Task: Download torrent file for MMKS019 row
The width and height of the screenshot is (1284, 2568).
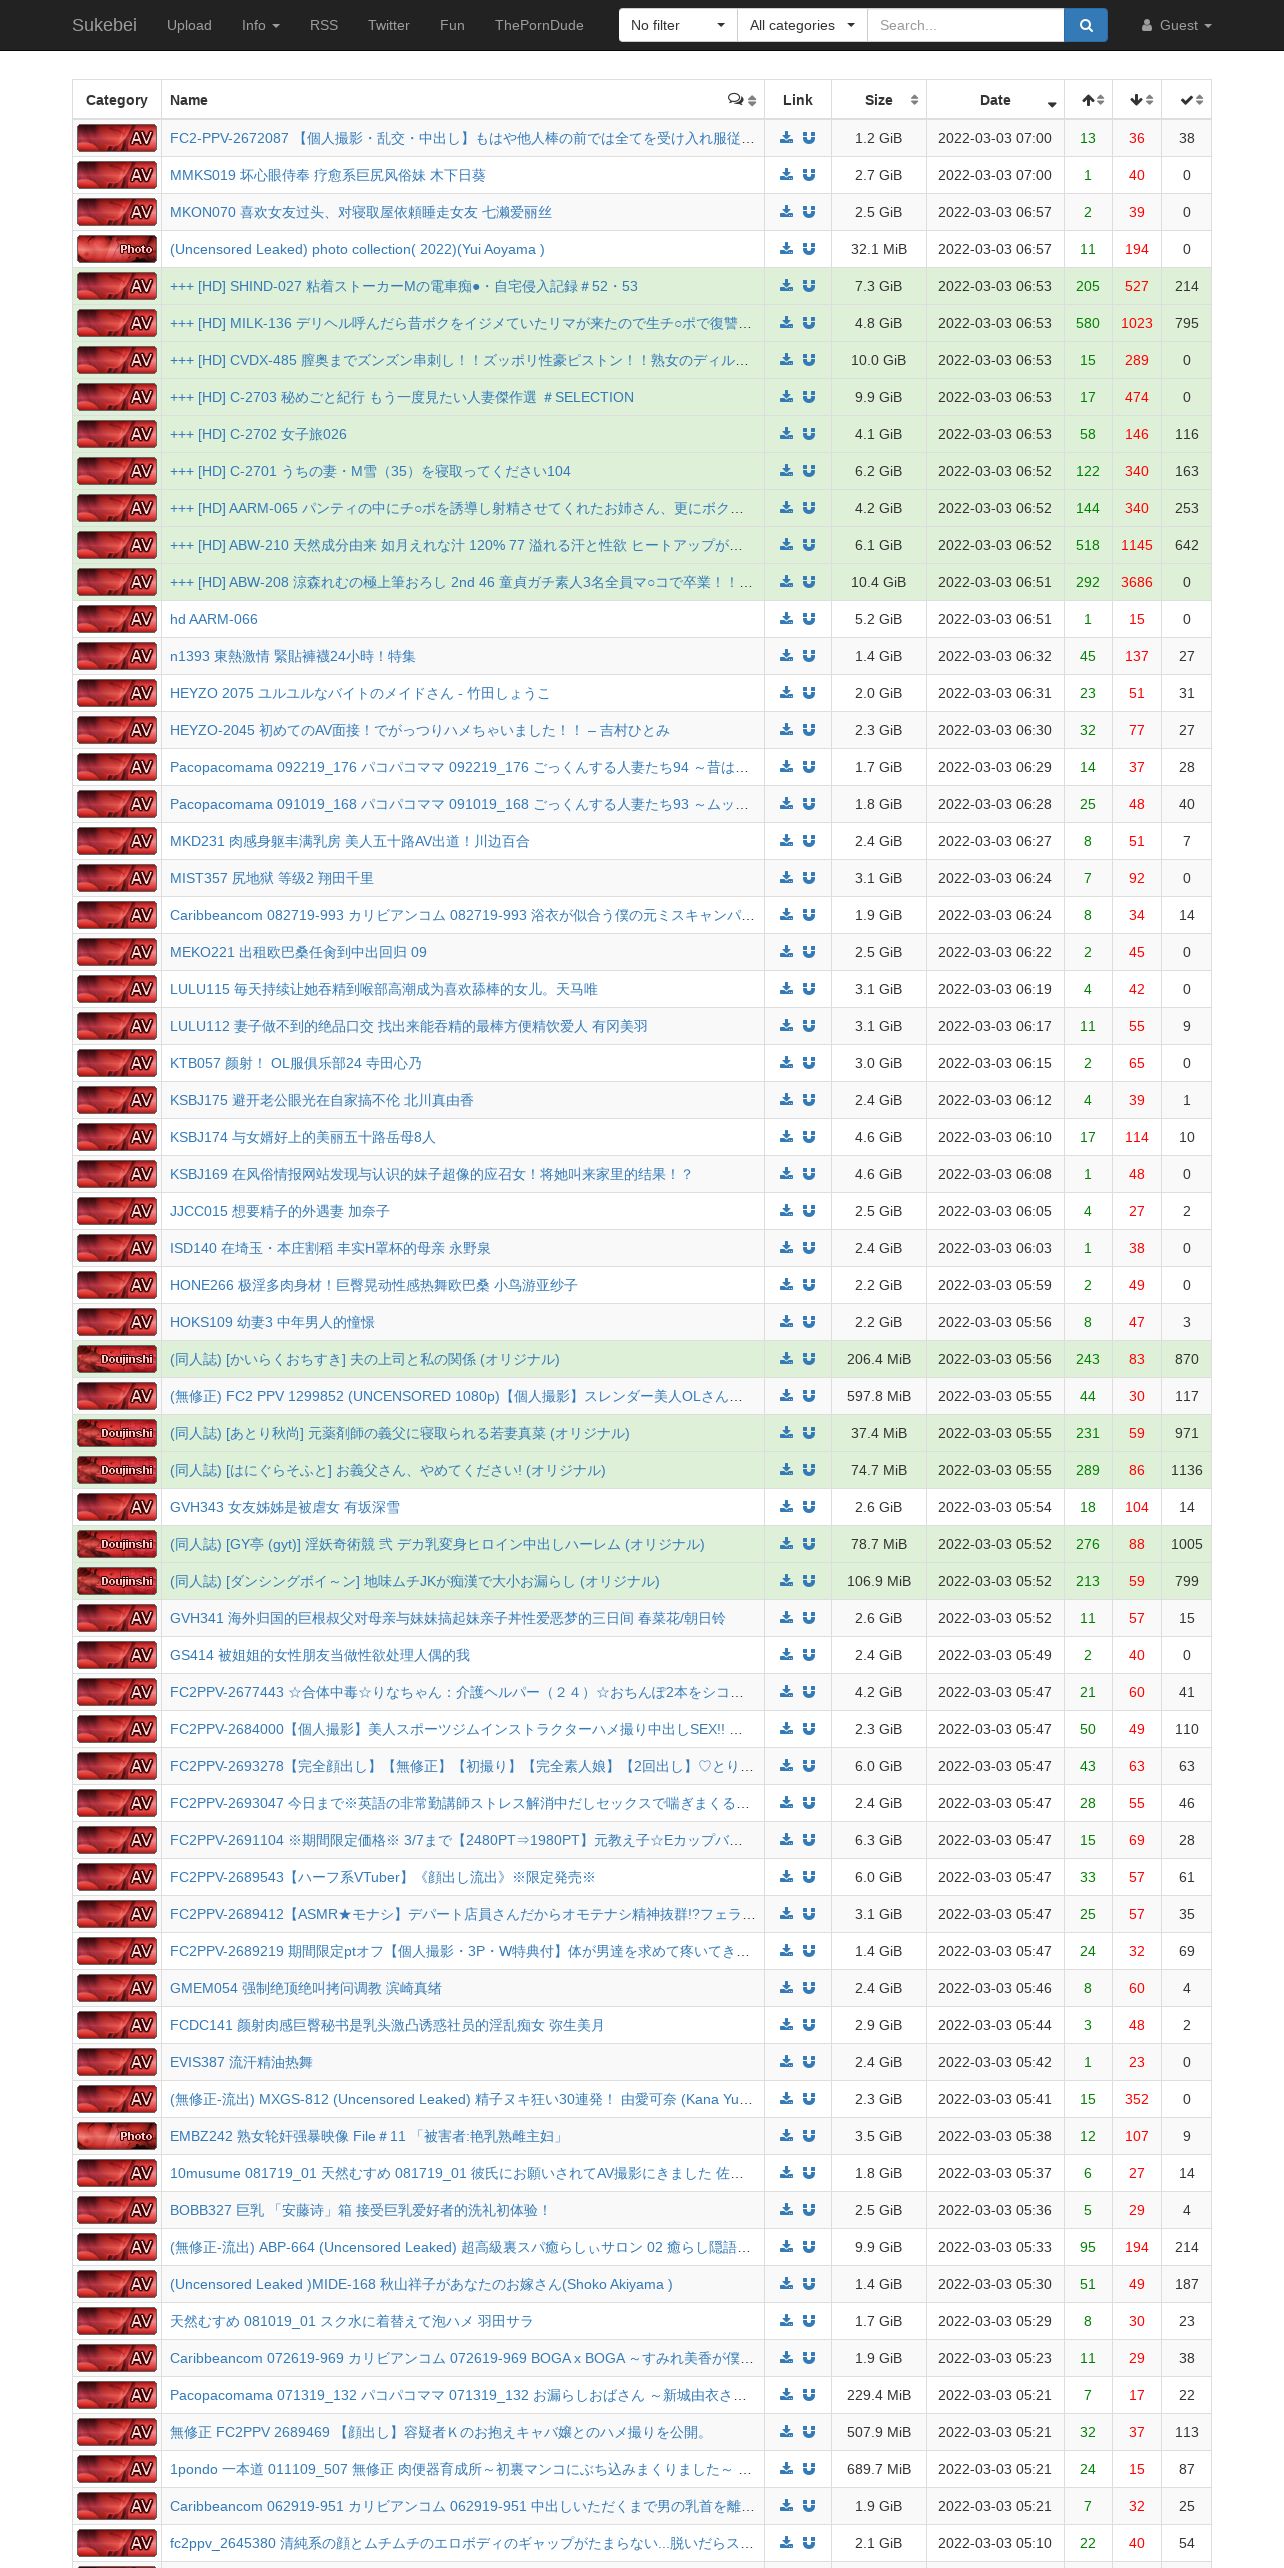Action: 786,175
